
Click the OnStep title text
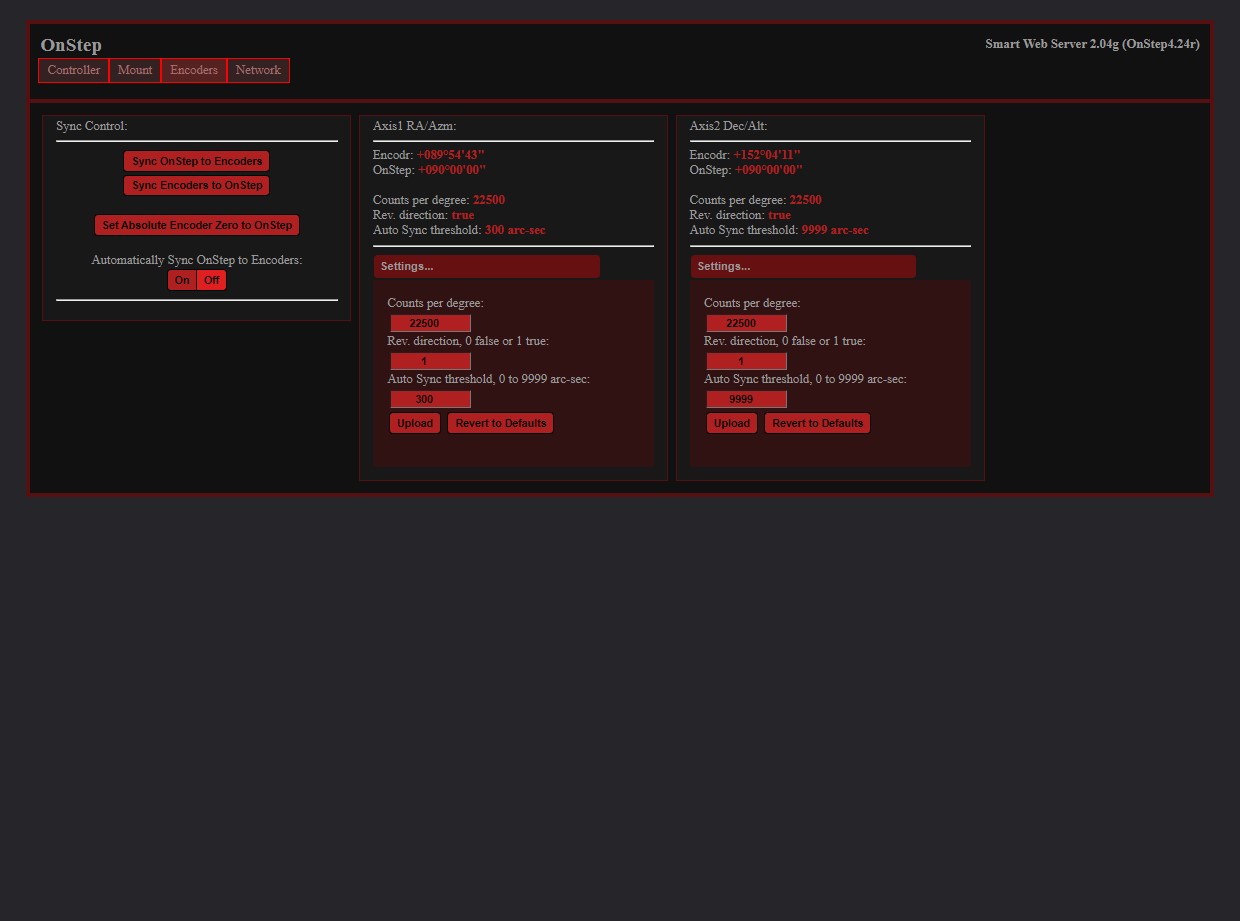[71, 45]
